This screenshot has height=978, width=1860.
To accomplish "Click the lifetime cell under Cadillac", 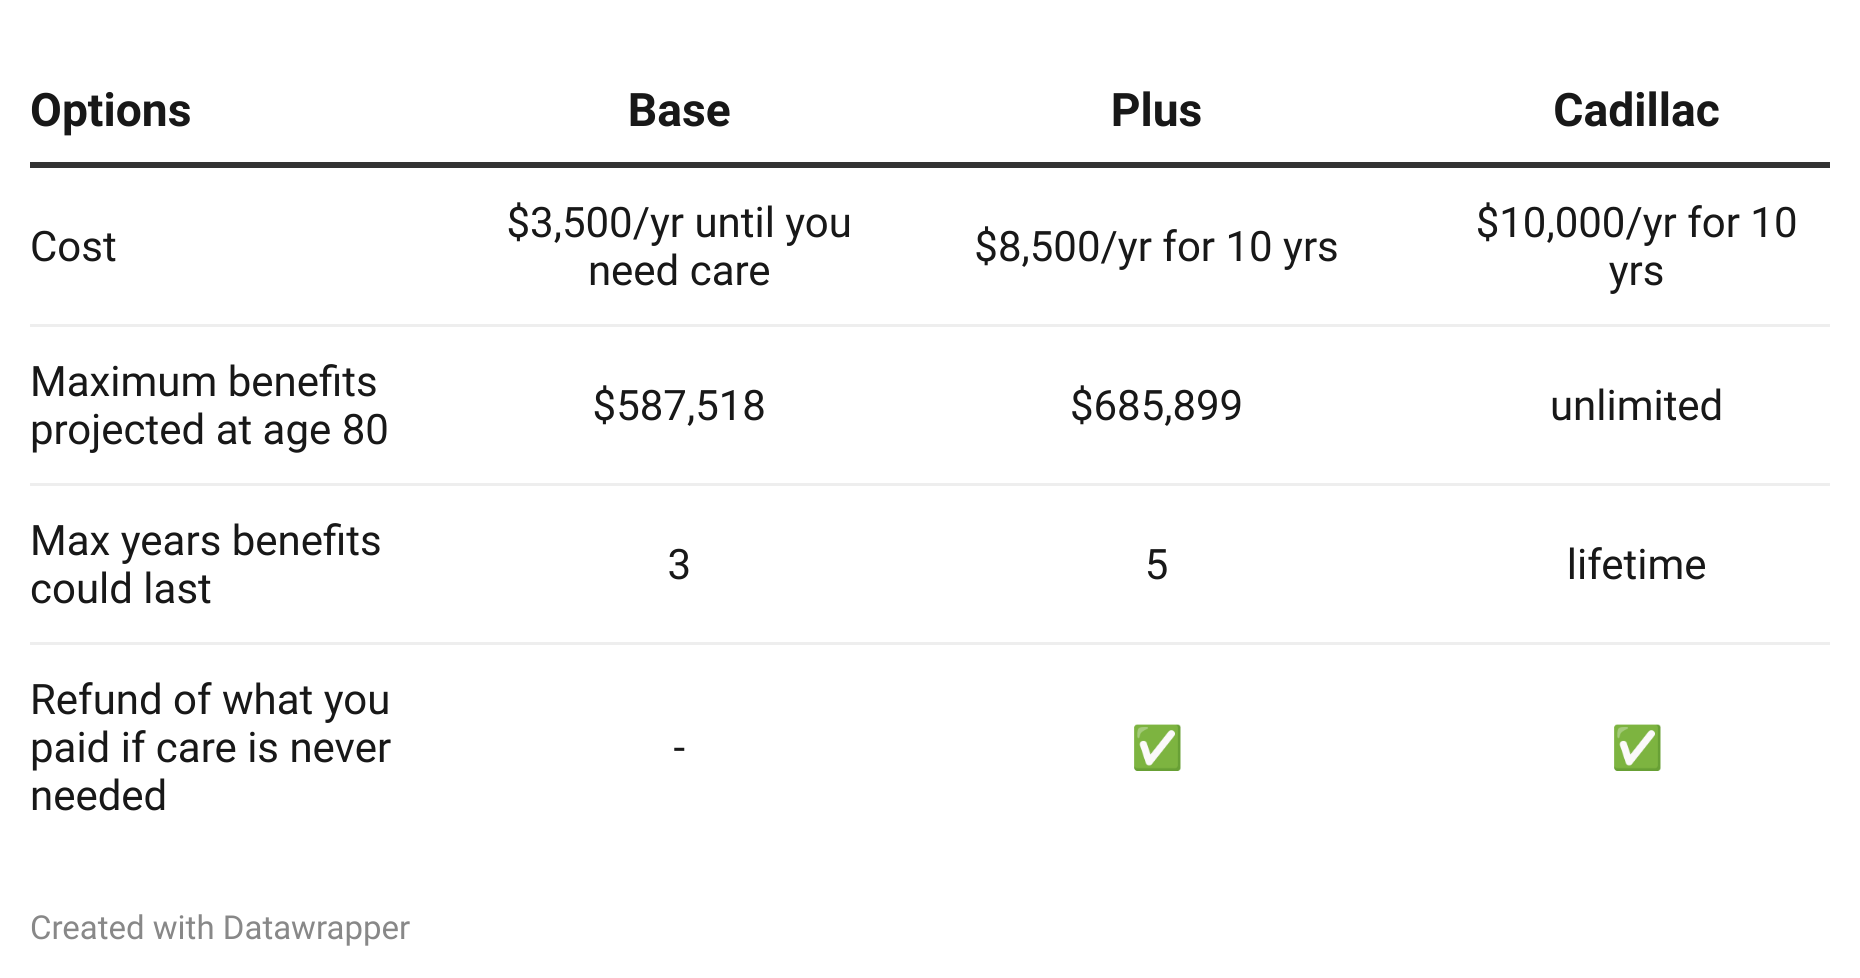I will point(1636,565).
